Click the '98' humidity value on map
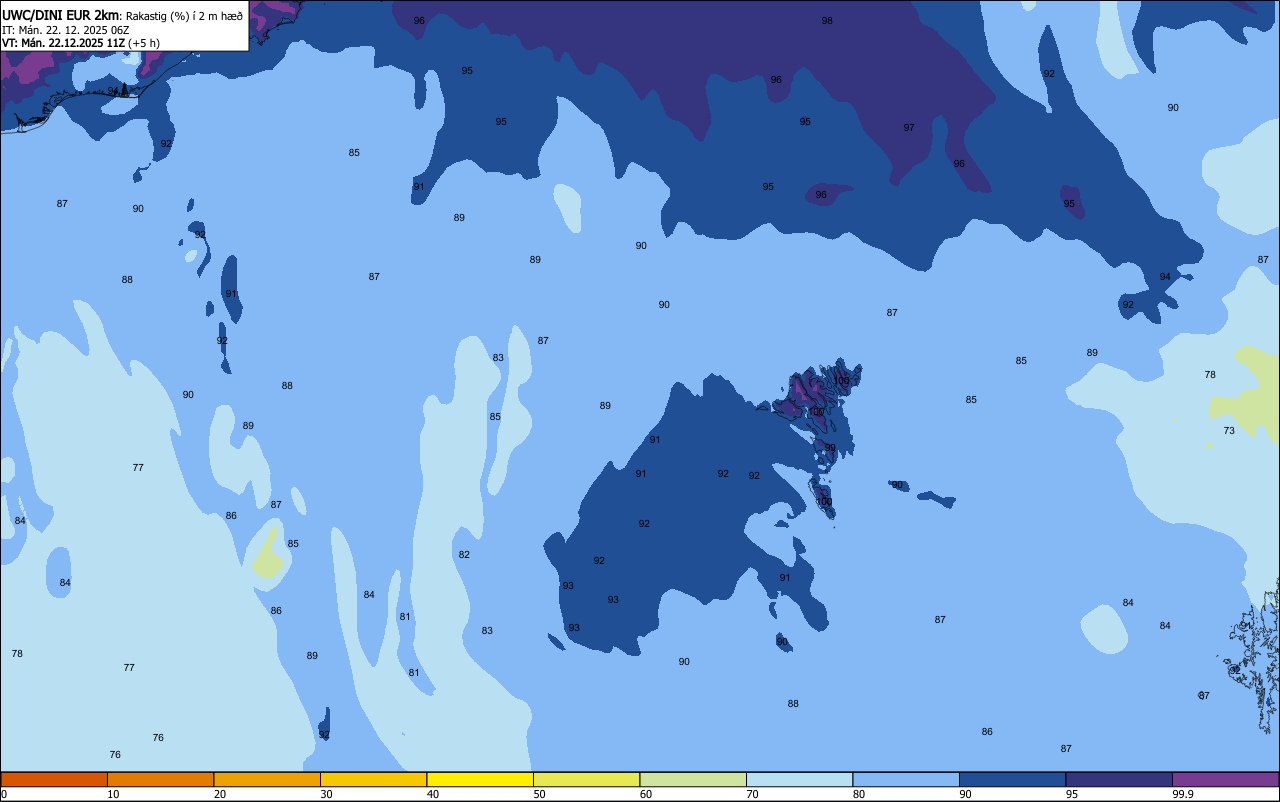The image size is (1280, 802). click(827, 20)
